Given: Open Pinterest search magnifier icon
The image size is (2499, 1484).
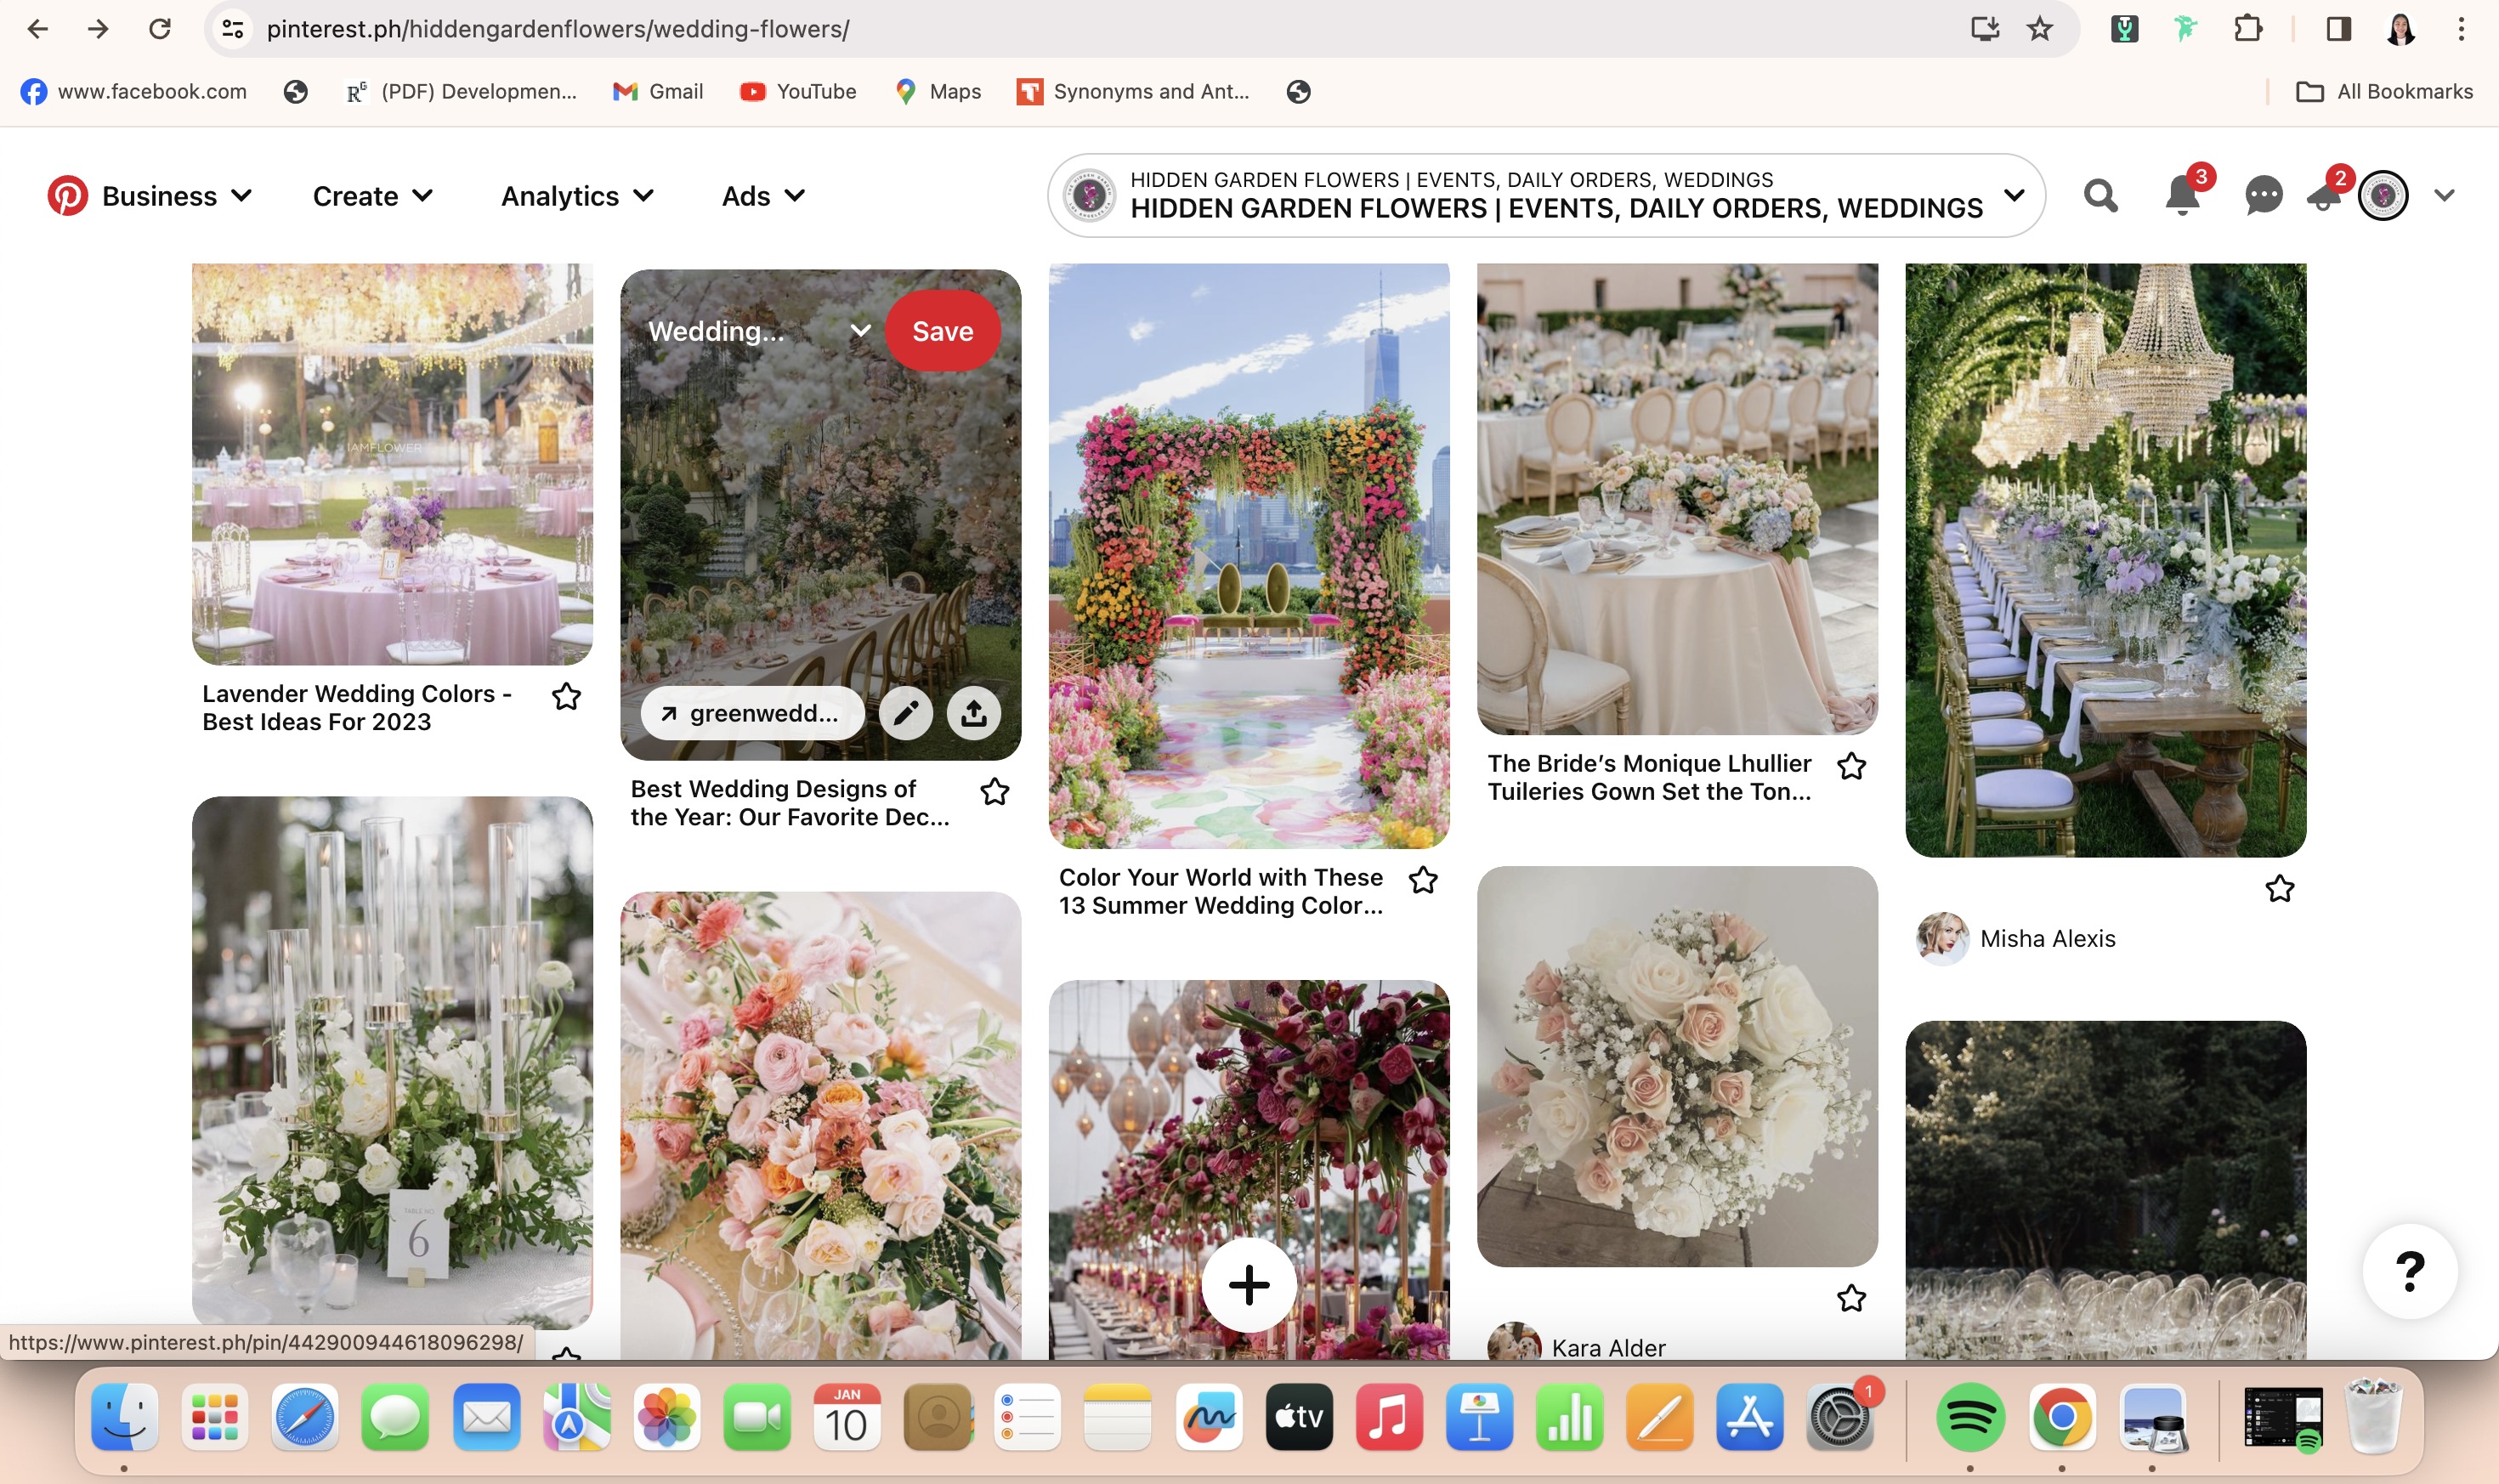Looking at the screenshot, I should [x=2100, y=195].
